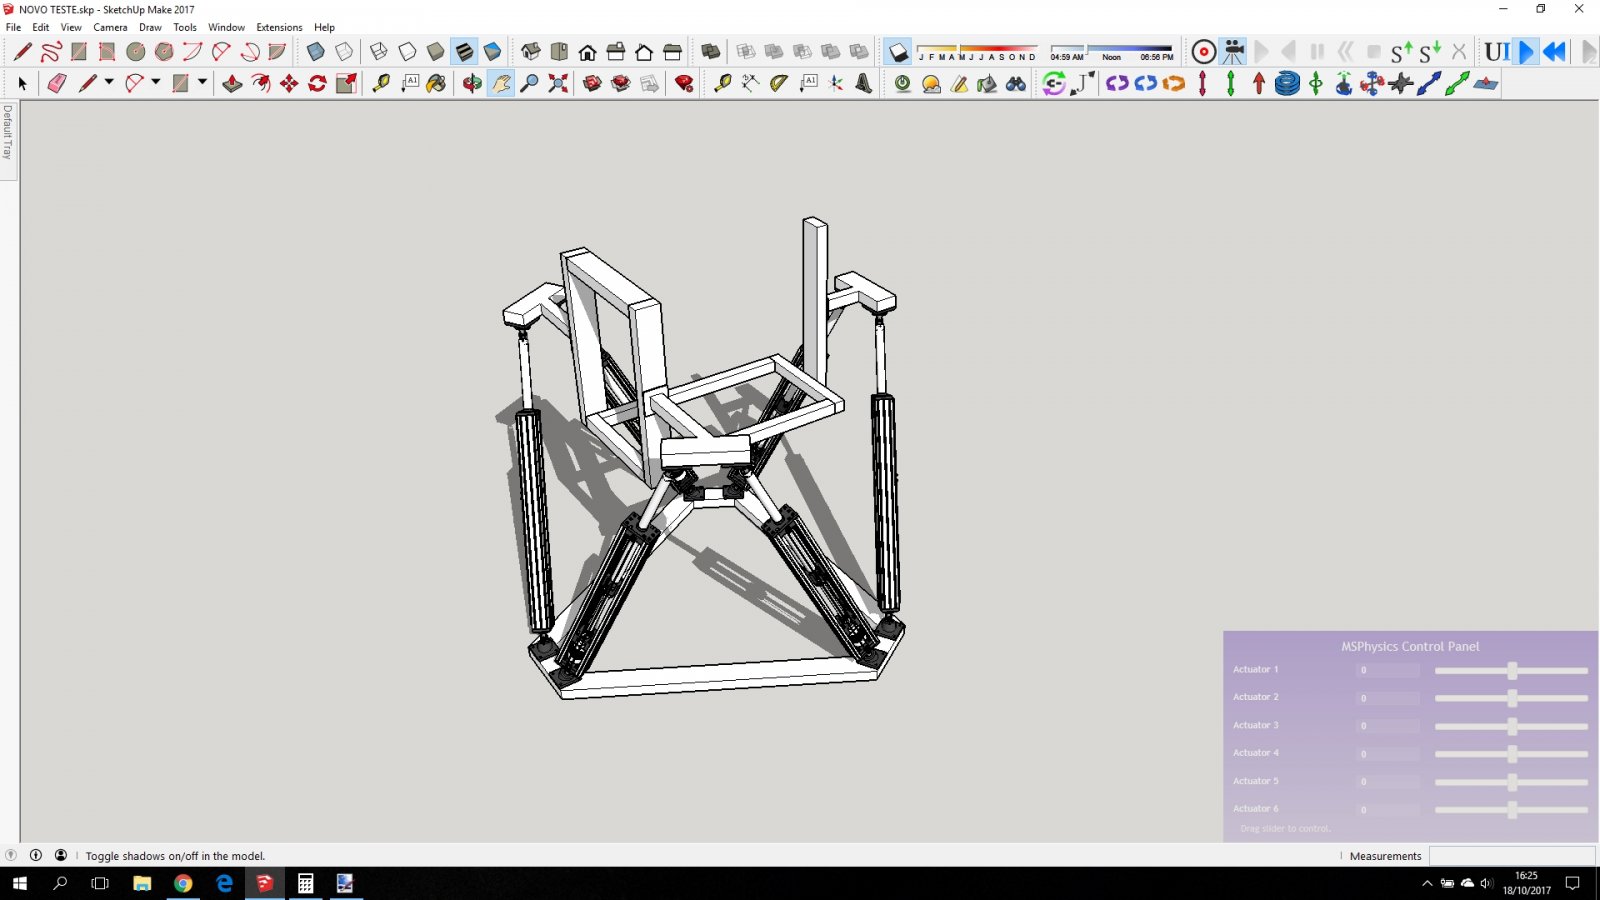Activate the Orbit camera tool
Viewport: 1600px width, 900px height.
[472, 84]
